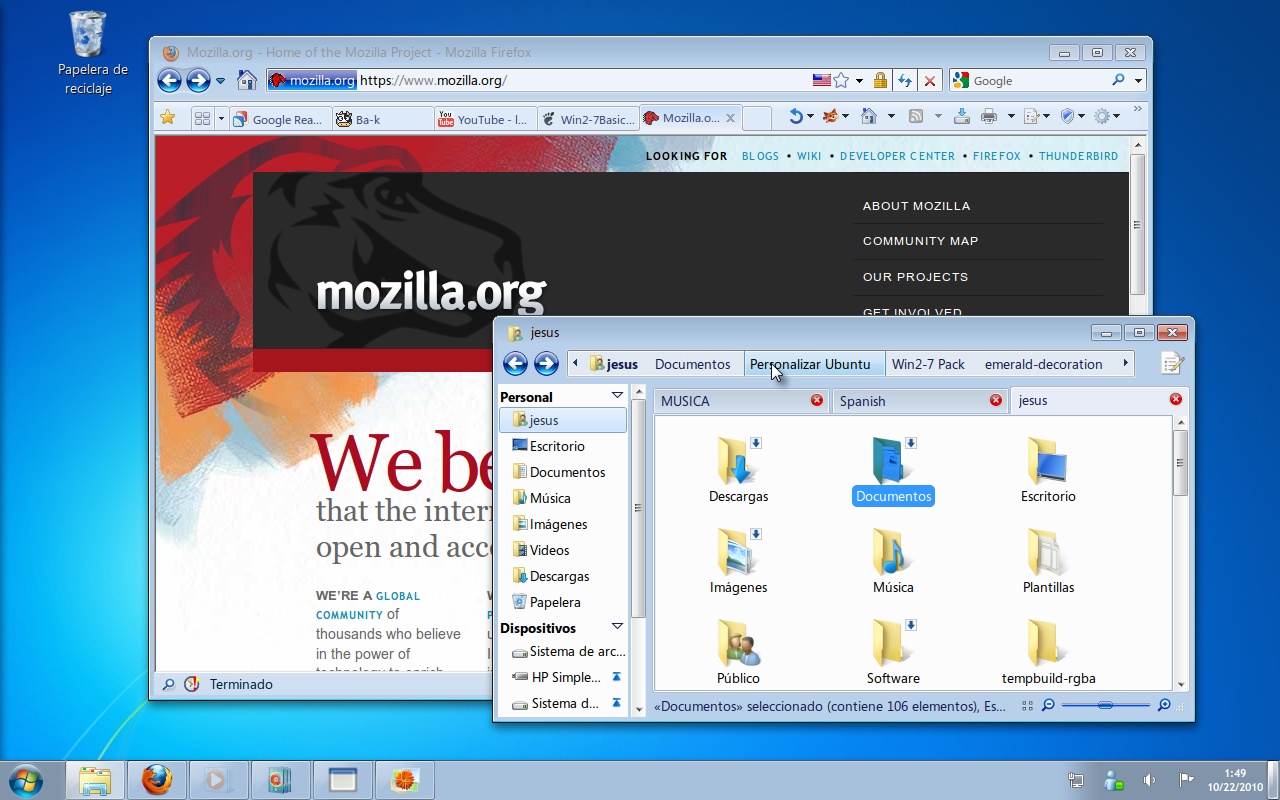Image resolution: width=1280 pixels, height=800 pixels.
Task: Open the gear tools menu in Firefox
Action: click(x=1102, y=117)
